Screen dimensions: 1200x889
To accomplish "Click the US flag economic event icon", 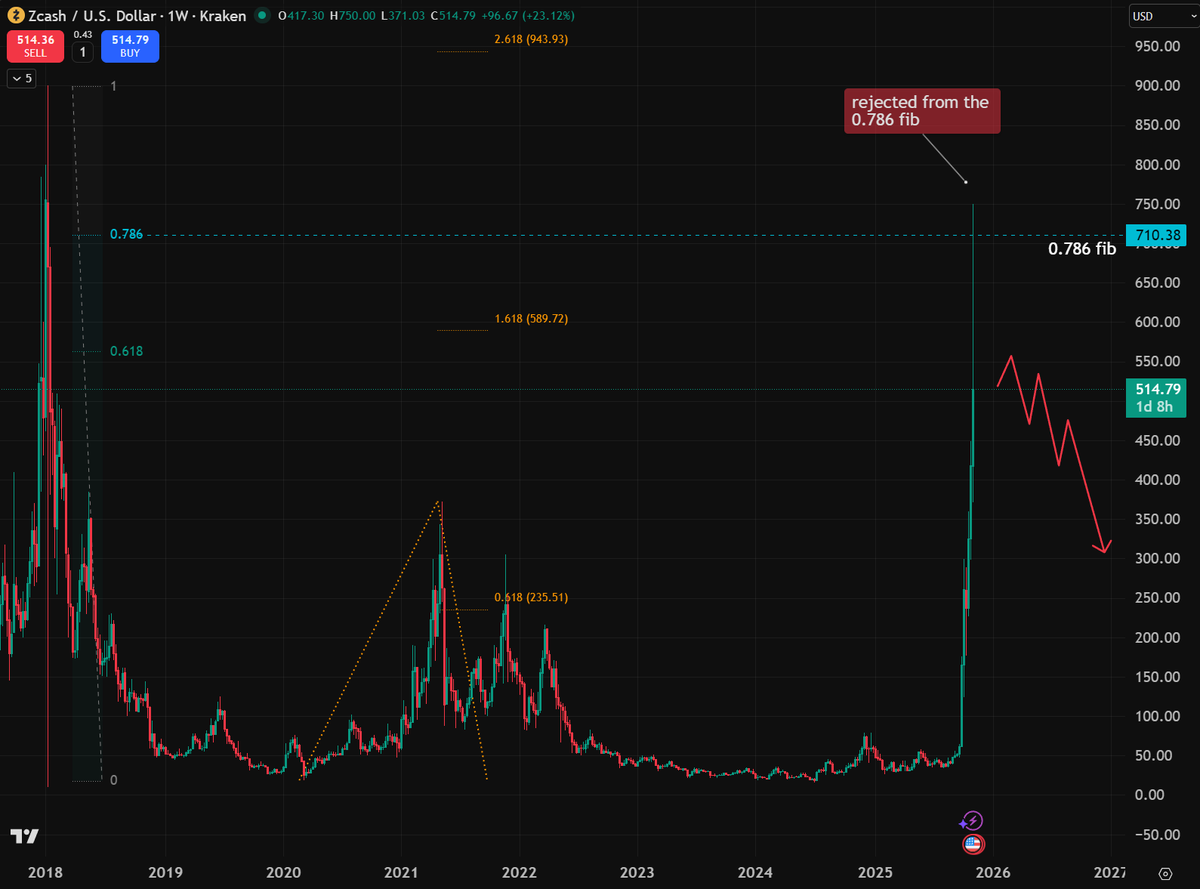I will (x=971, y=845).
